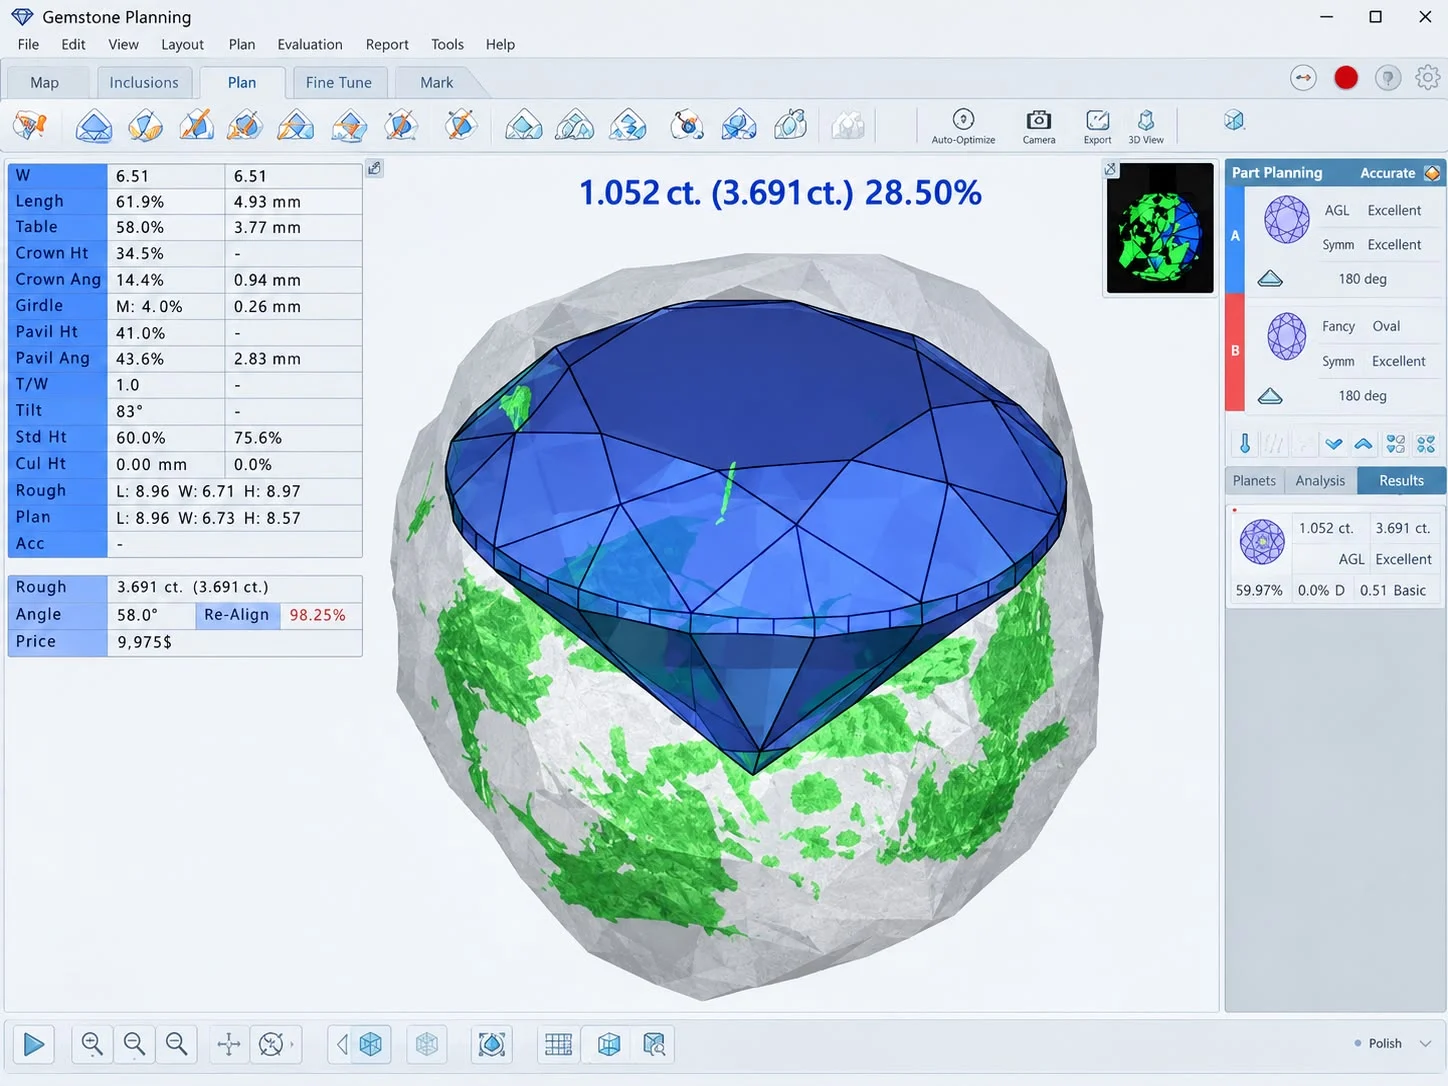This screenshot has width=1448, height=1086.
Task: Expand the rotate tool options arrow
Action: click(x=292, y=1044)
